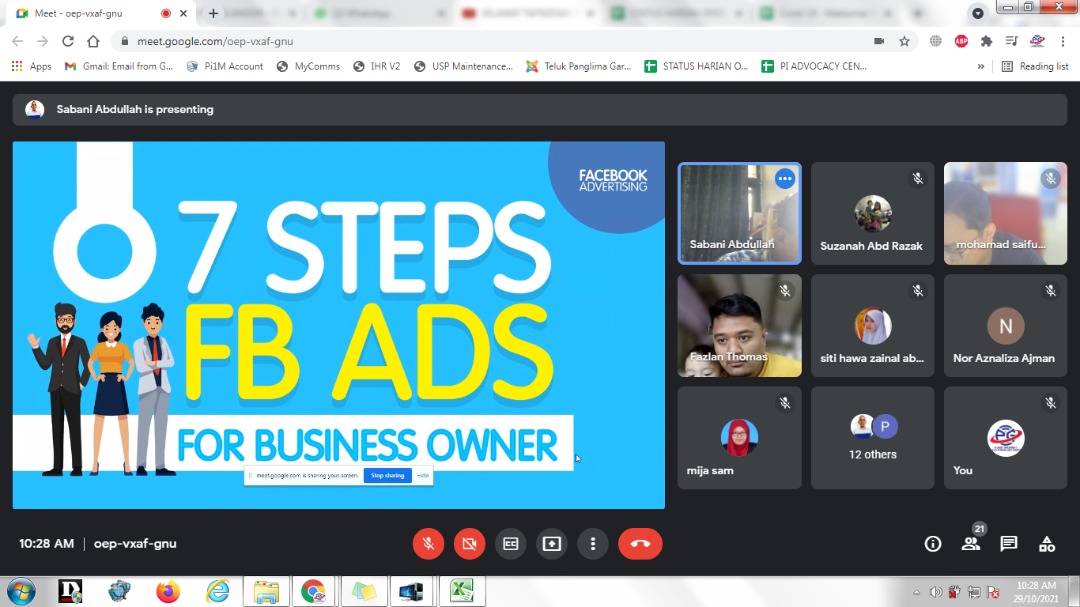Click the Present now screen-share icon
Viewport: 1080px width, 607px height.
coord(552,544)
